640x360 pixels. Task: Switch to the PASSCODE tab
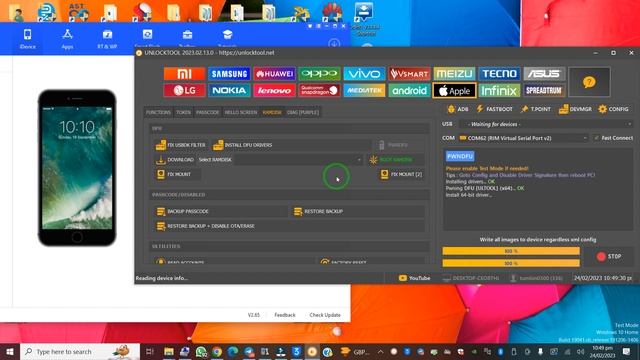[207, 112]
